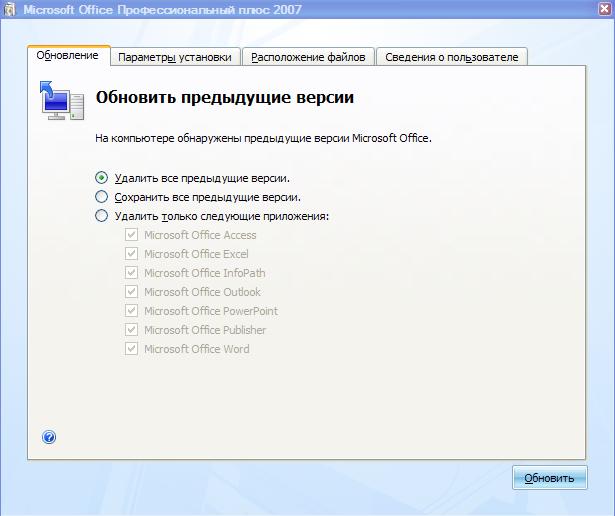Toggle Microsoft Office InfoPath checkbox
615x516 pixels.
click(x=131, y=273)
